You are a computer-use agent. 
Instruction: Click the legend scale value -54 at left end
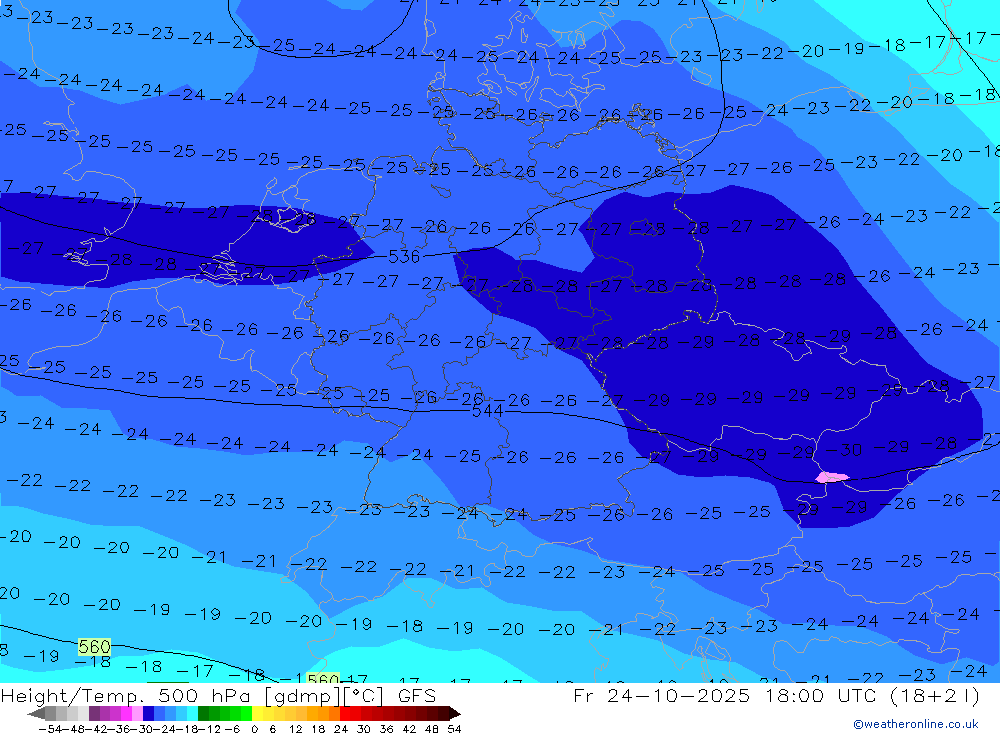(x=50, y=729)
